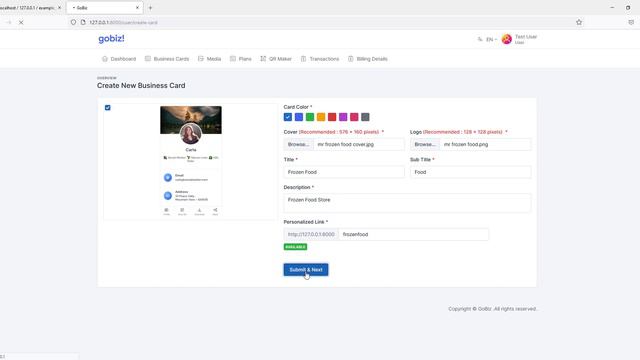View Transactions page
The height and width of the screenshot is (360, 640).
coord(320,59)
